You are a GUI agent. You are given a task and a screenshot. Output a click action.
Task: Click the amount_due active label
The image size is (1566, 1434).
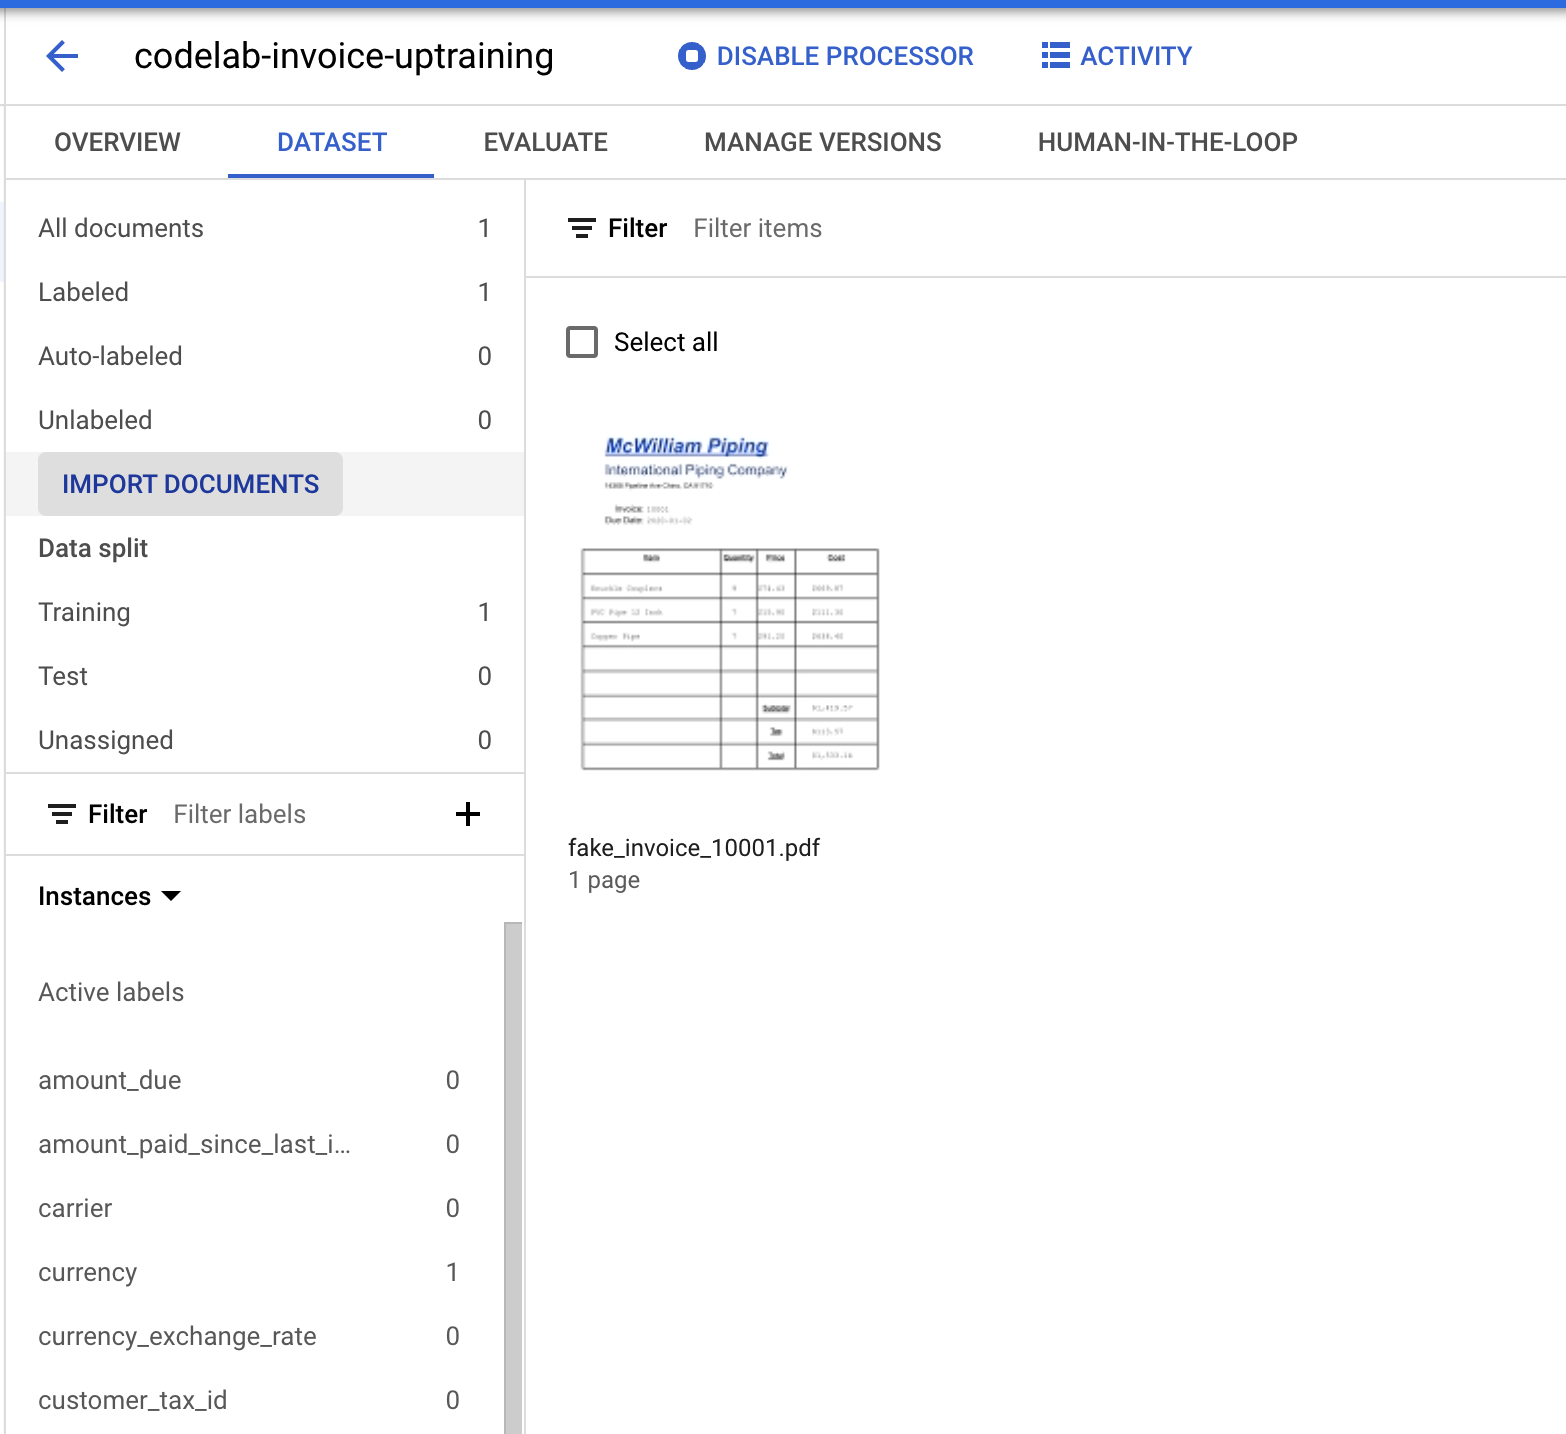[x=110, y=1080]
